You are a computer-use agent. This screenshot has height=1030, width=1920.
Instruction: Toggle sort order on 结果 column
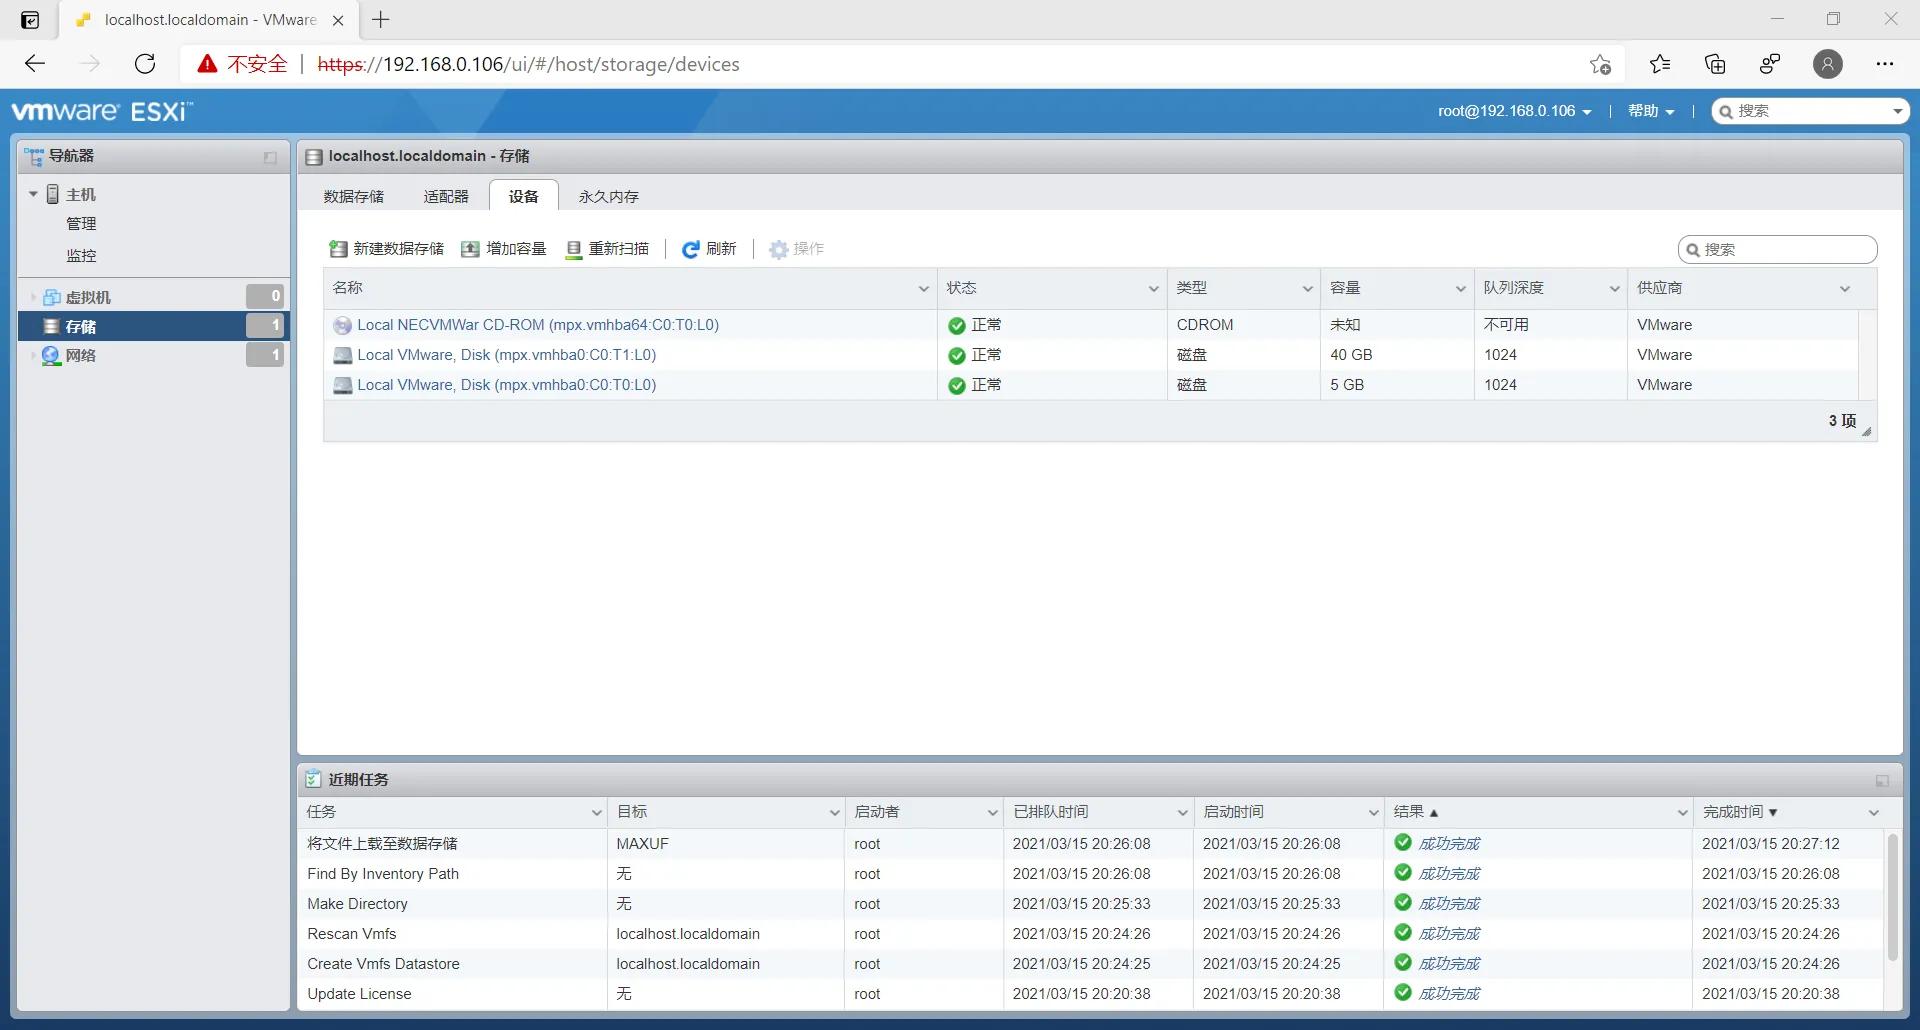pyautogui.click(x=1414, y=812)
